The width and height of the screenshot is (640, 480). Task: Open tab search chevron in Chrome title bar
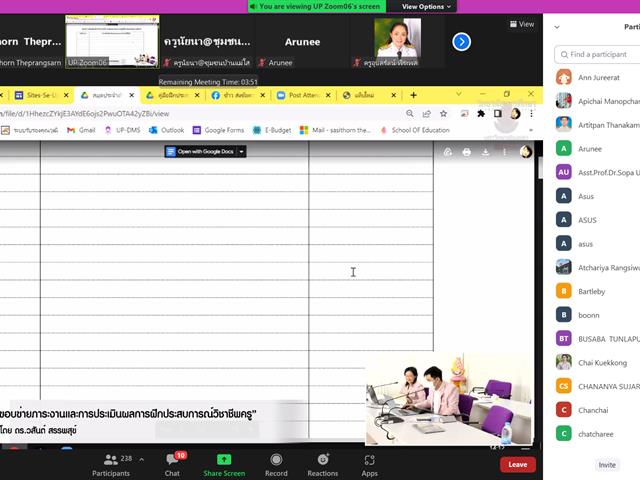coord(459,94)
